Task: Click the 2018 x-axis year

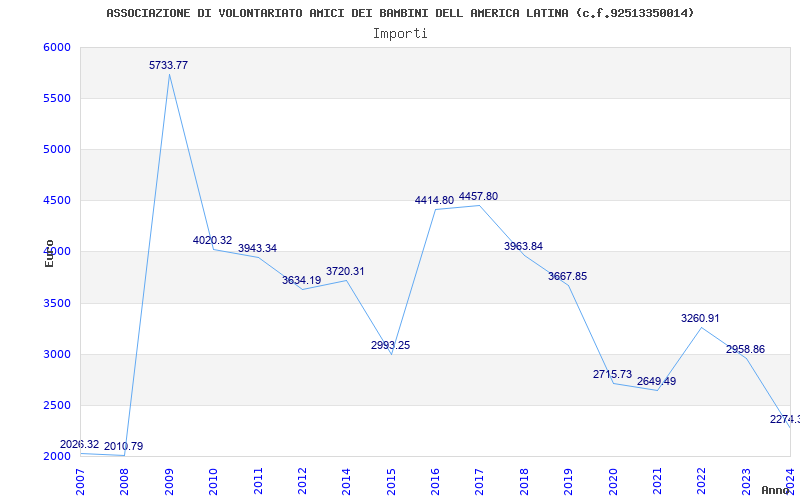Action: pos(524,481)
